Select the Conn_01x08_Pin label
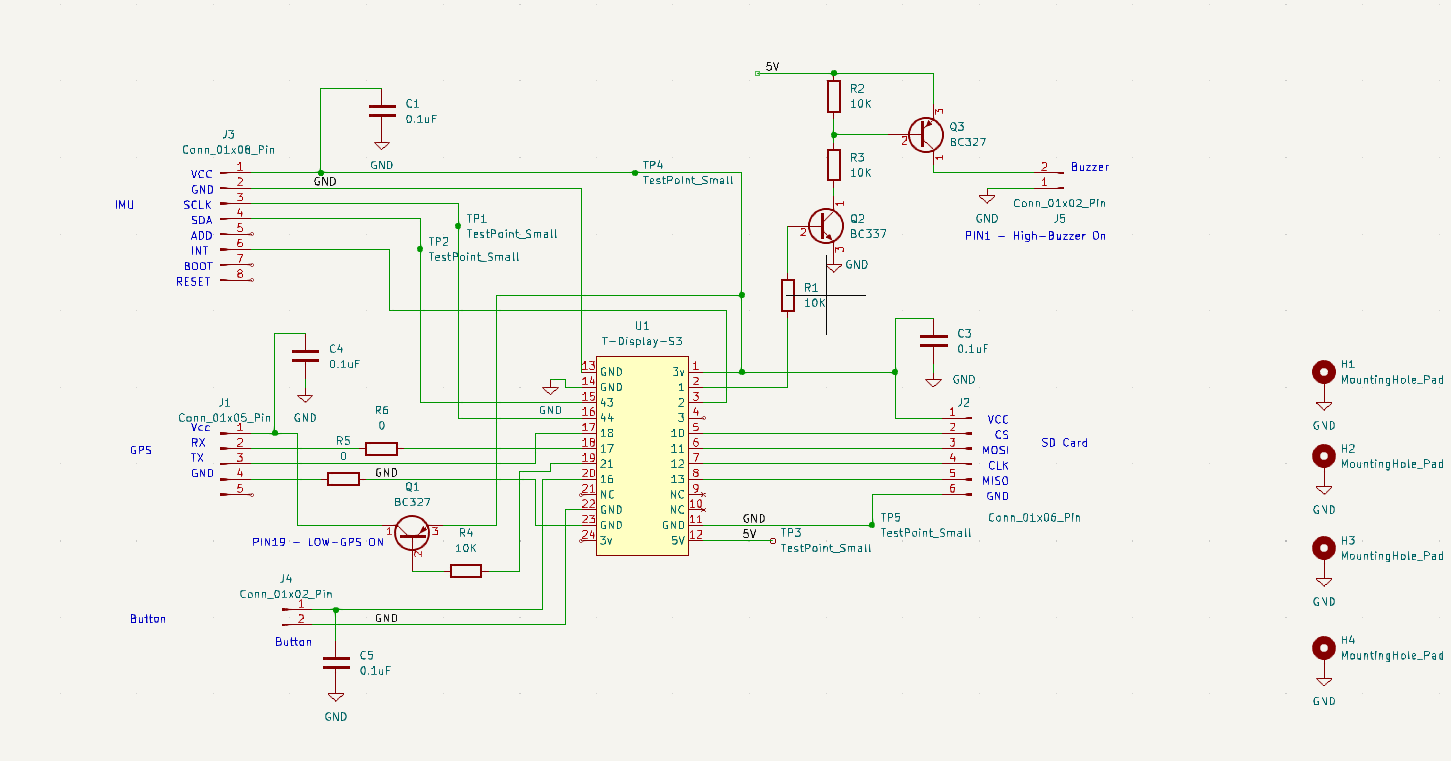This screenshot has width=1451, height=761. point(228,149)
